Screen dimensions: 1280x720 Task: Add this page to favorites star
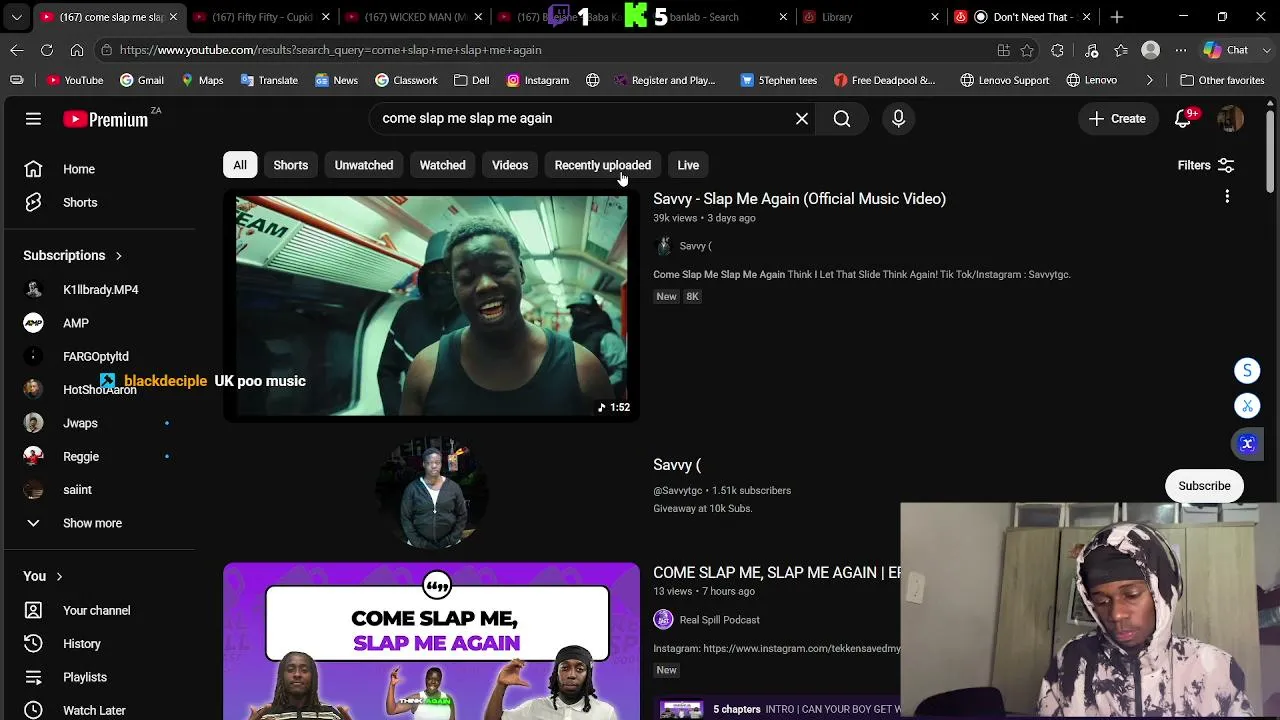click(x=1027, y=50)
